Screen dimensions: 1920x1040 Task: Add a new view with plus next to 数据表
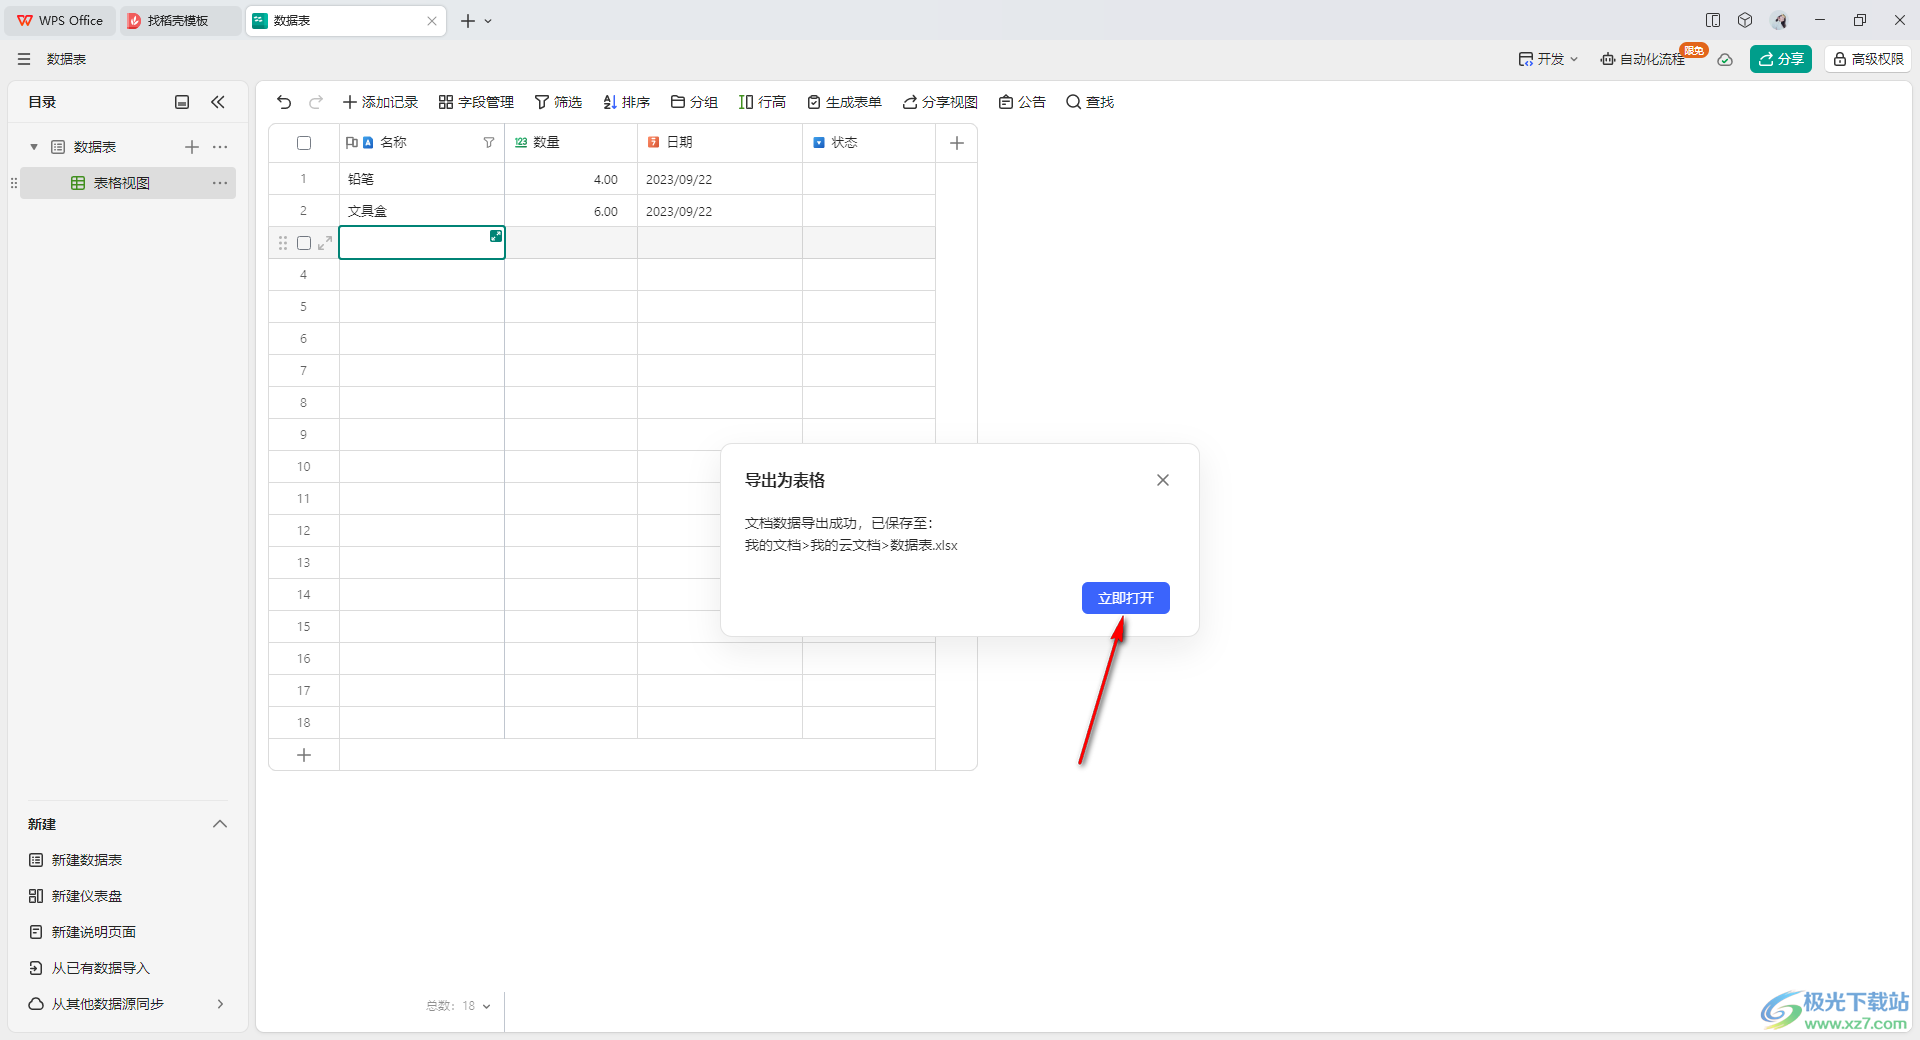click(192, 147)
